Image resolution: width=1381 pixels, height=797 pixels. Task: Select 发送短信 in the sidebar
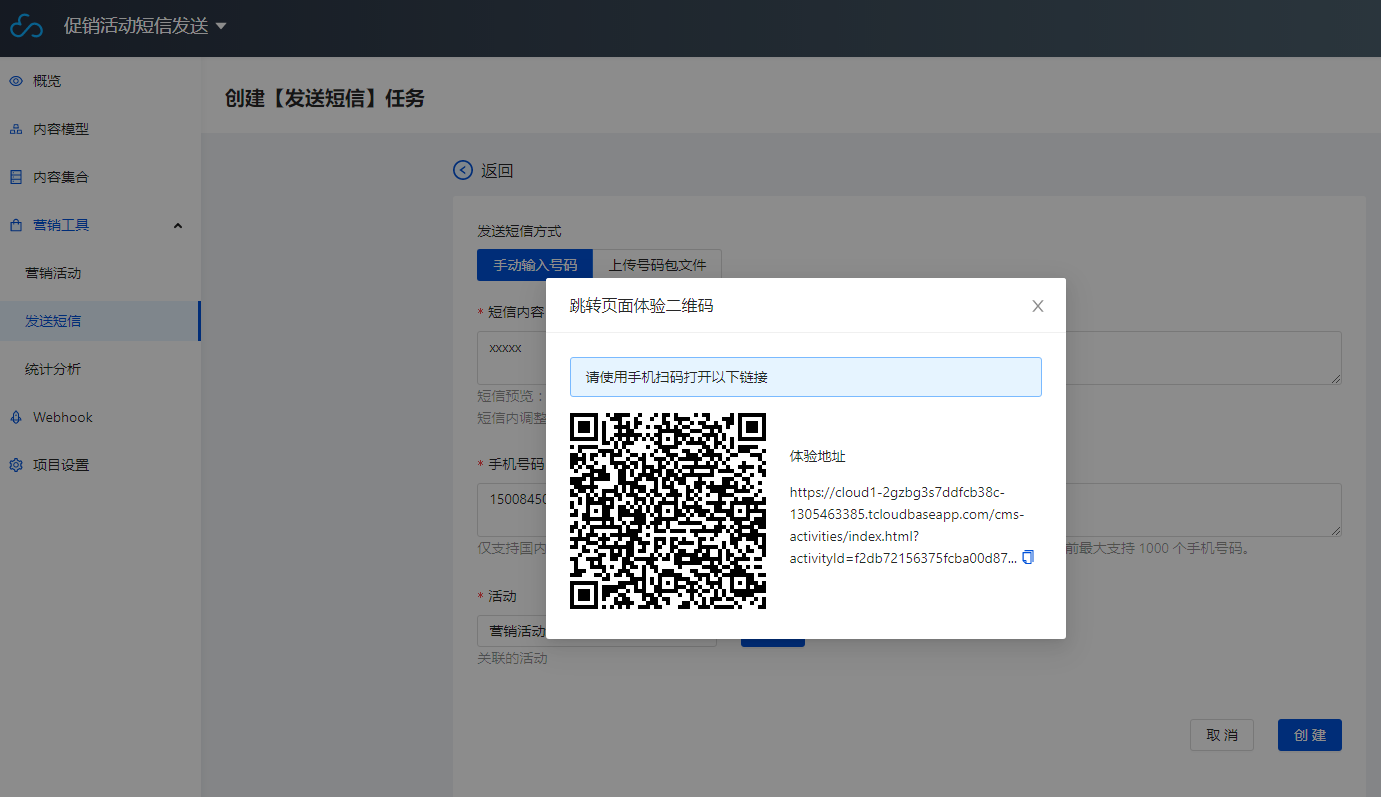(100, 321)
